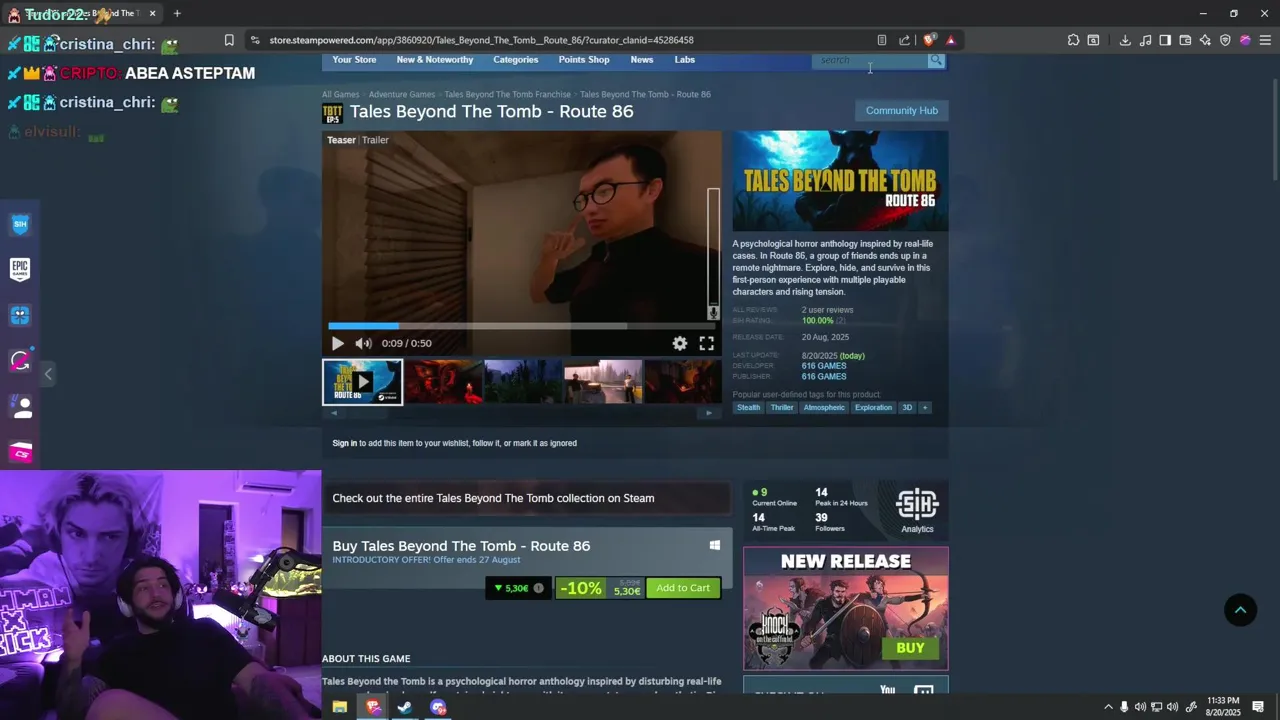This screenshot has height=720, width=1280.
Task: Open News in Steam navigation
Action: [642, 60]
